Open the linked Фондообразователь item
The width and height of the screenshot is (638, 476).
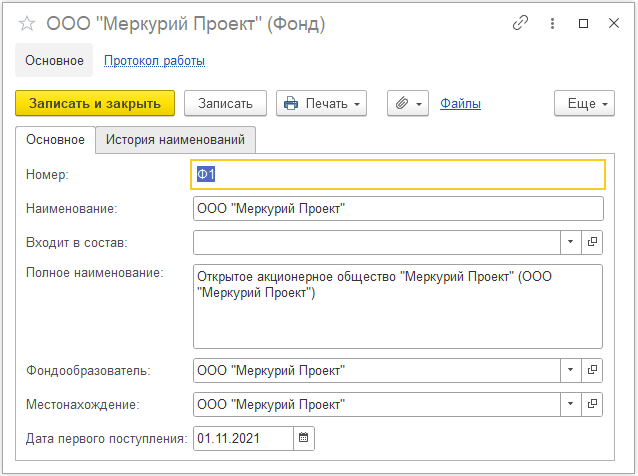pos(592,370)
